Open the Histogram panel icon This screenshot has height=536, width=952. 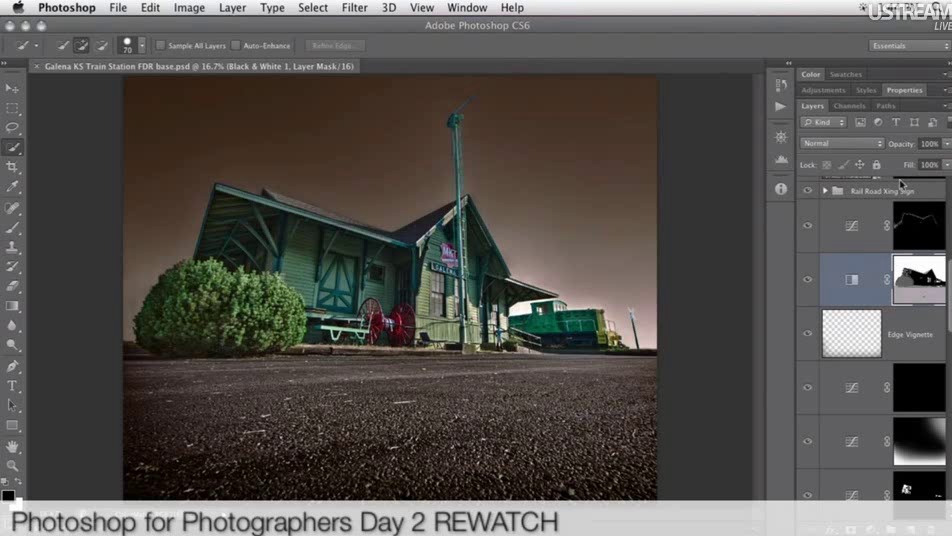tap(781, 160)
